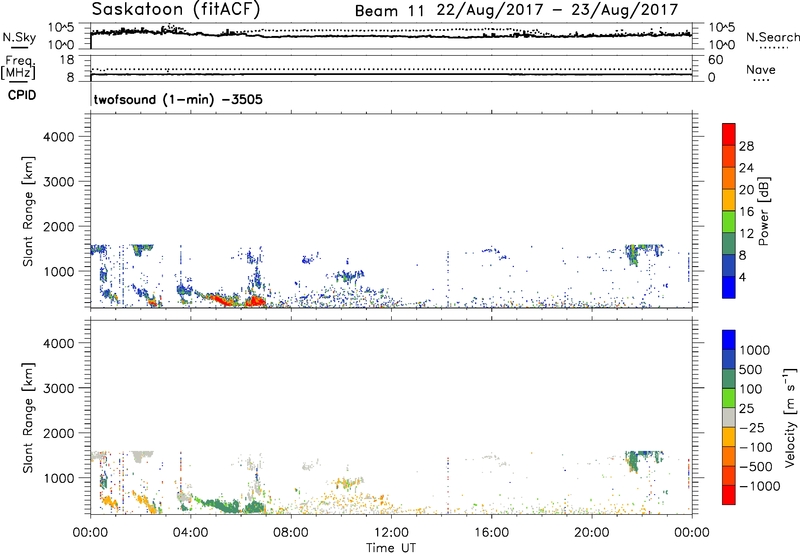Click the 'Time UT' axis title
Image resolution: width=800 pixels, height=554 pixels.
(x=391, y=548)
